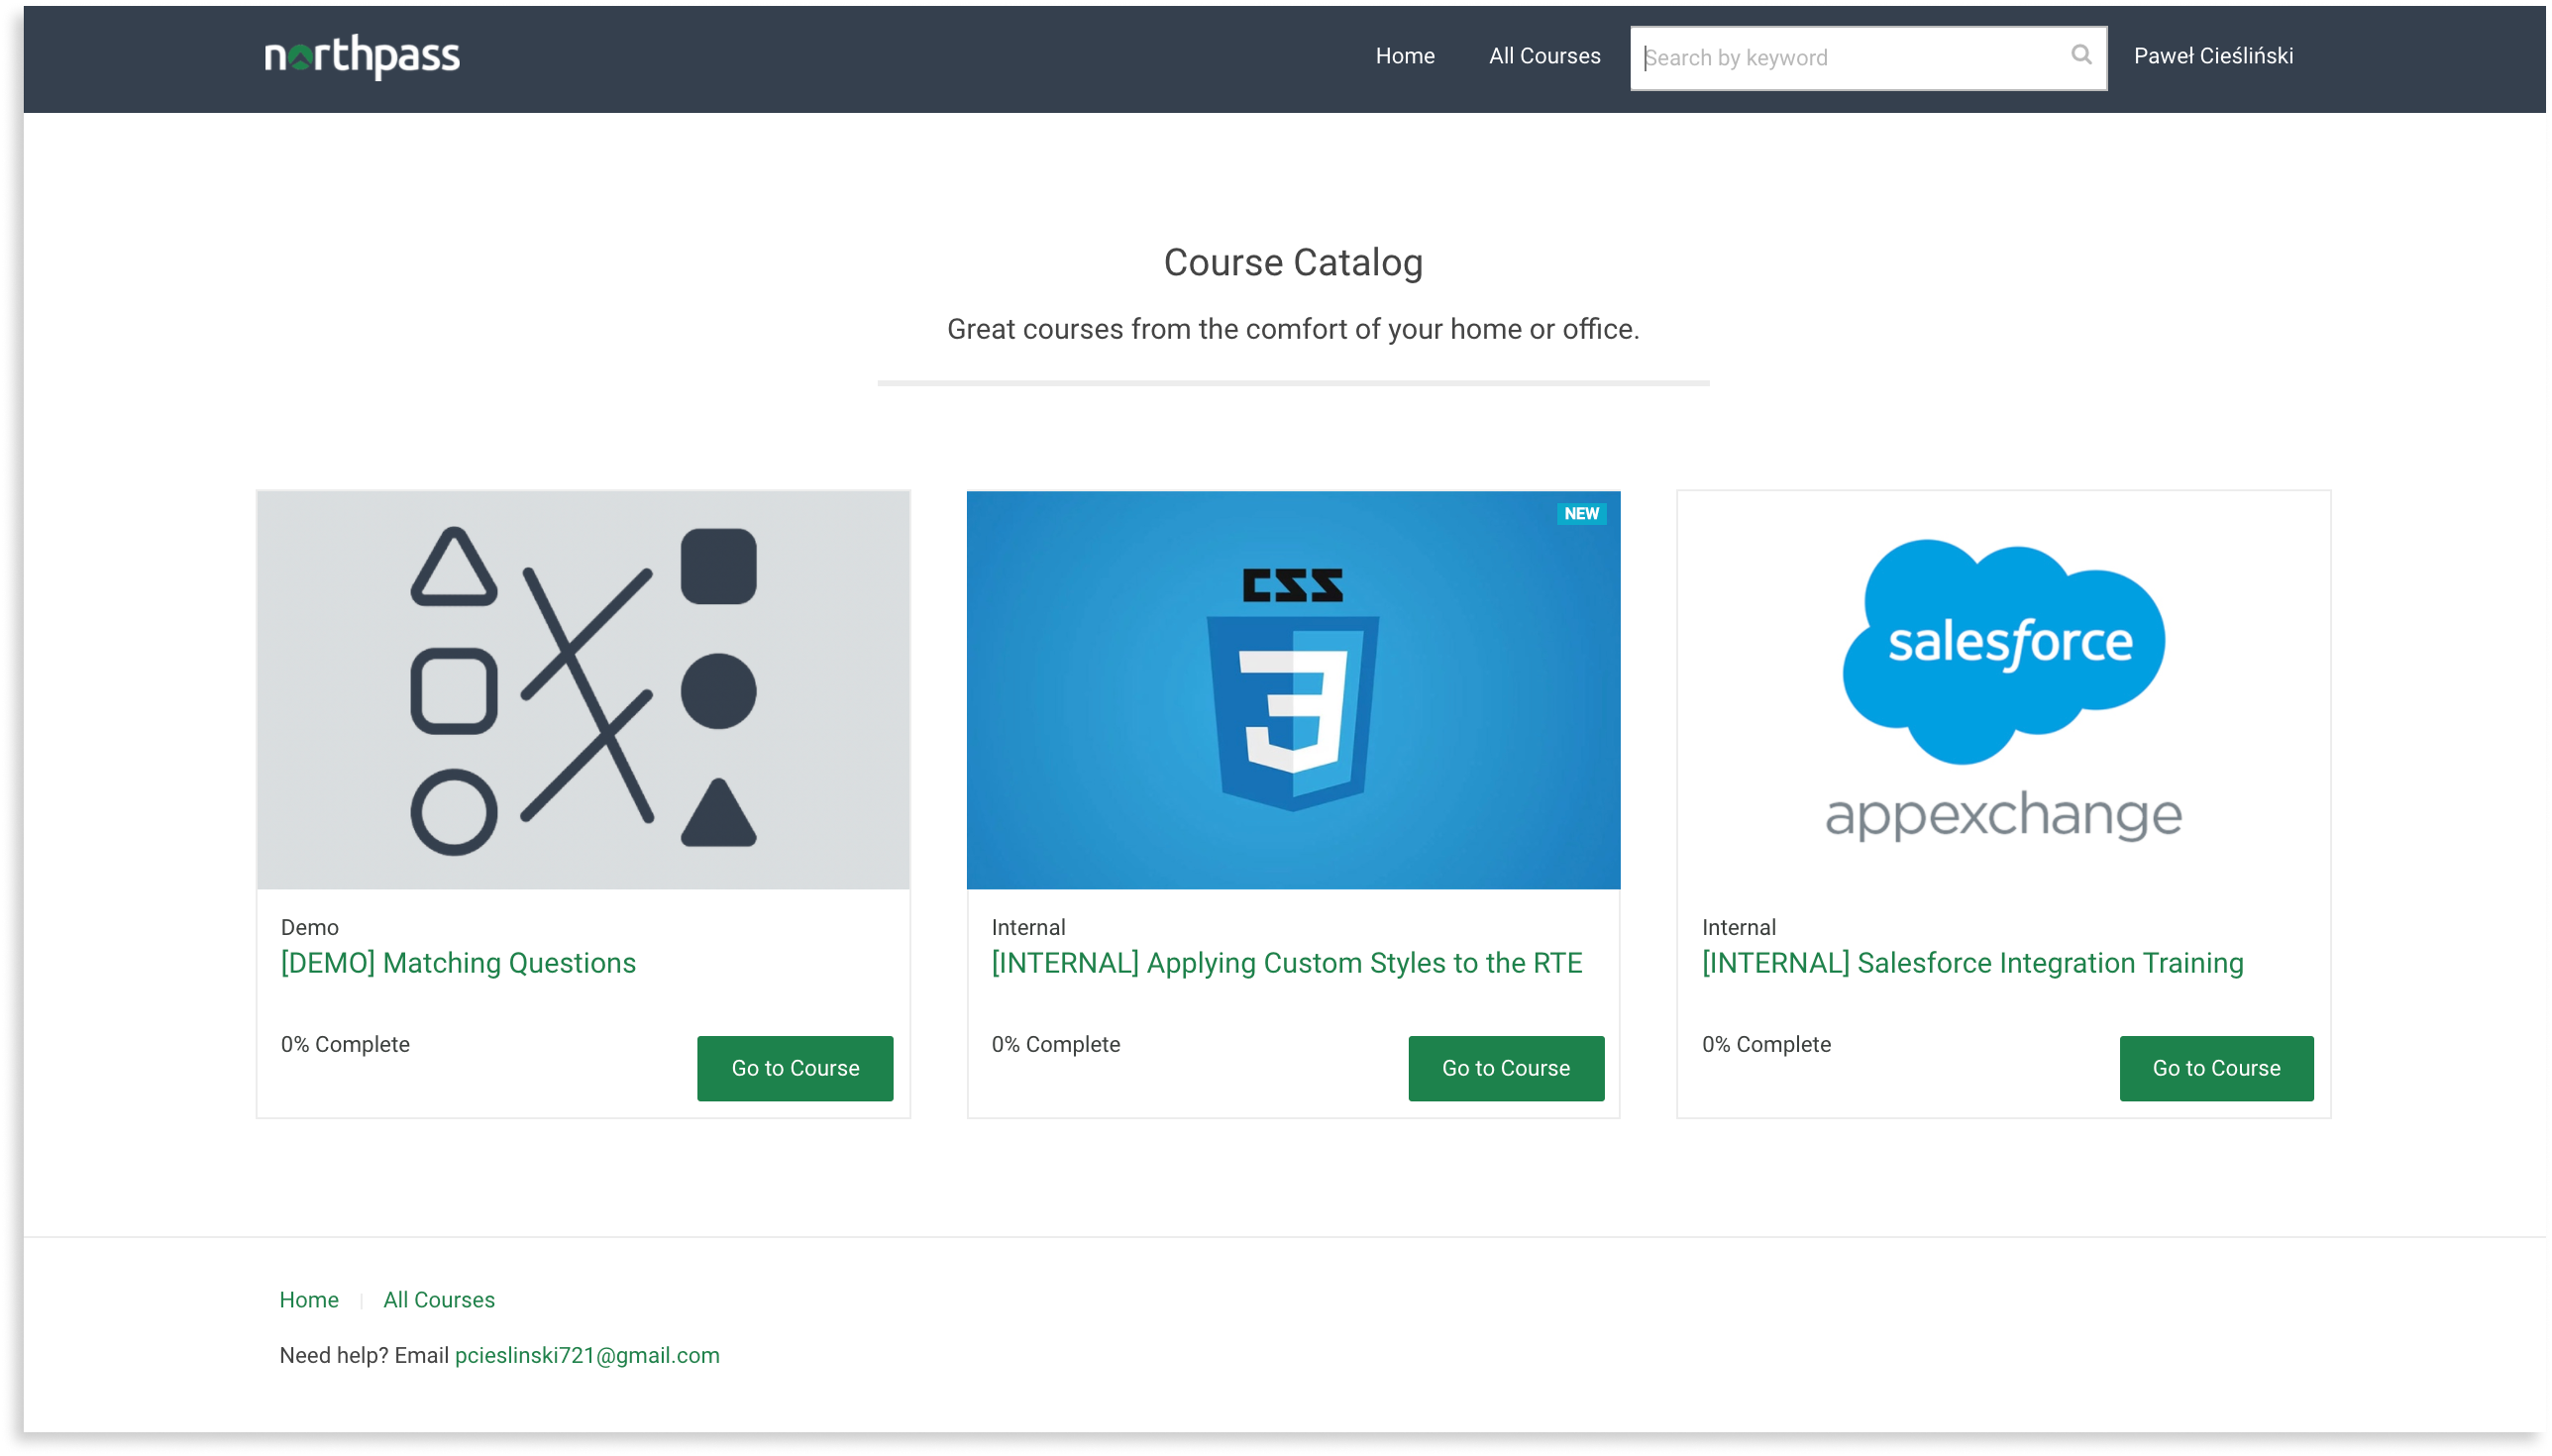Image resolution: width=2552 pixels, height=1456 pixels.
Task: Click the Course Catalog heading
Action: coord(1293,263)
